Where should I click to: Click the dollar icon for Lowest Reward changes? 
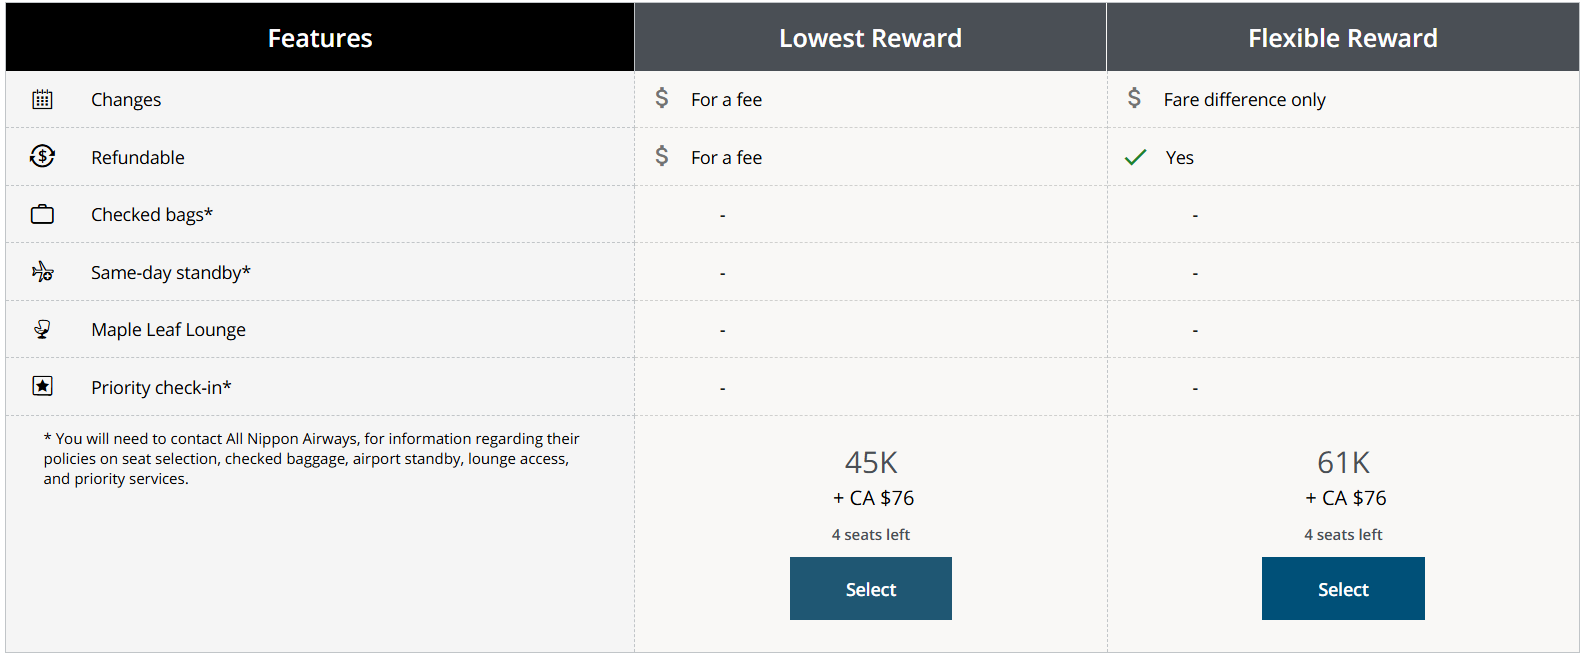662,98
